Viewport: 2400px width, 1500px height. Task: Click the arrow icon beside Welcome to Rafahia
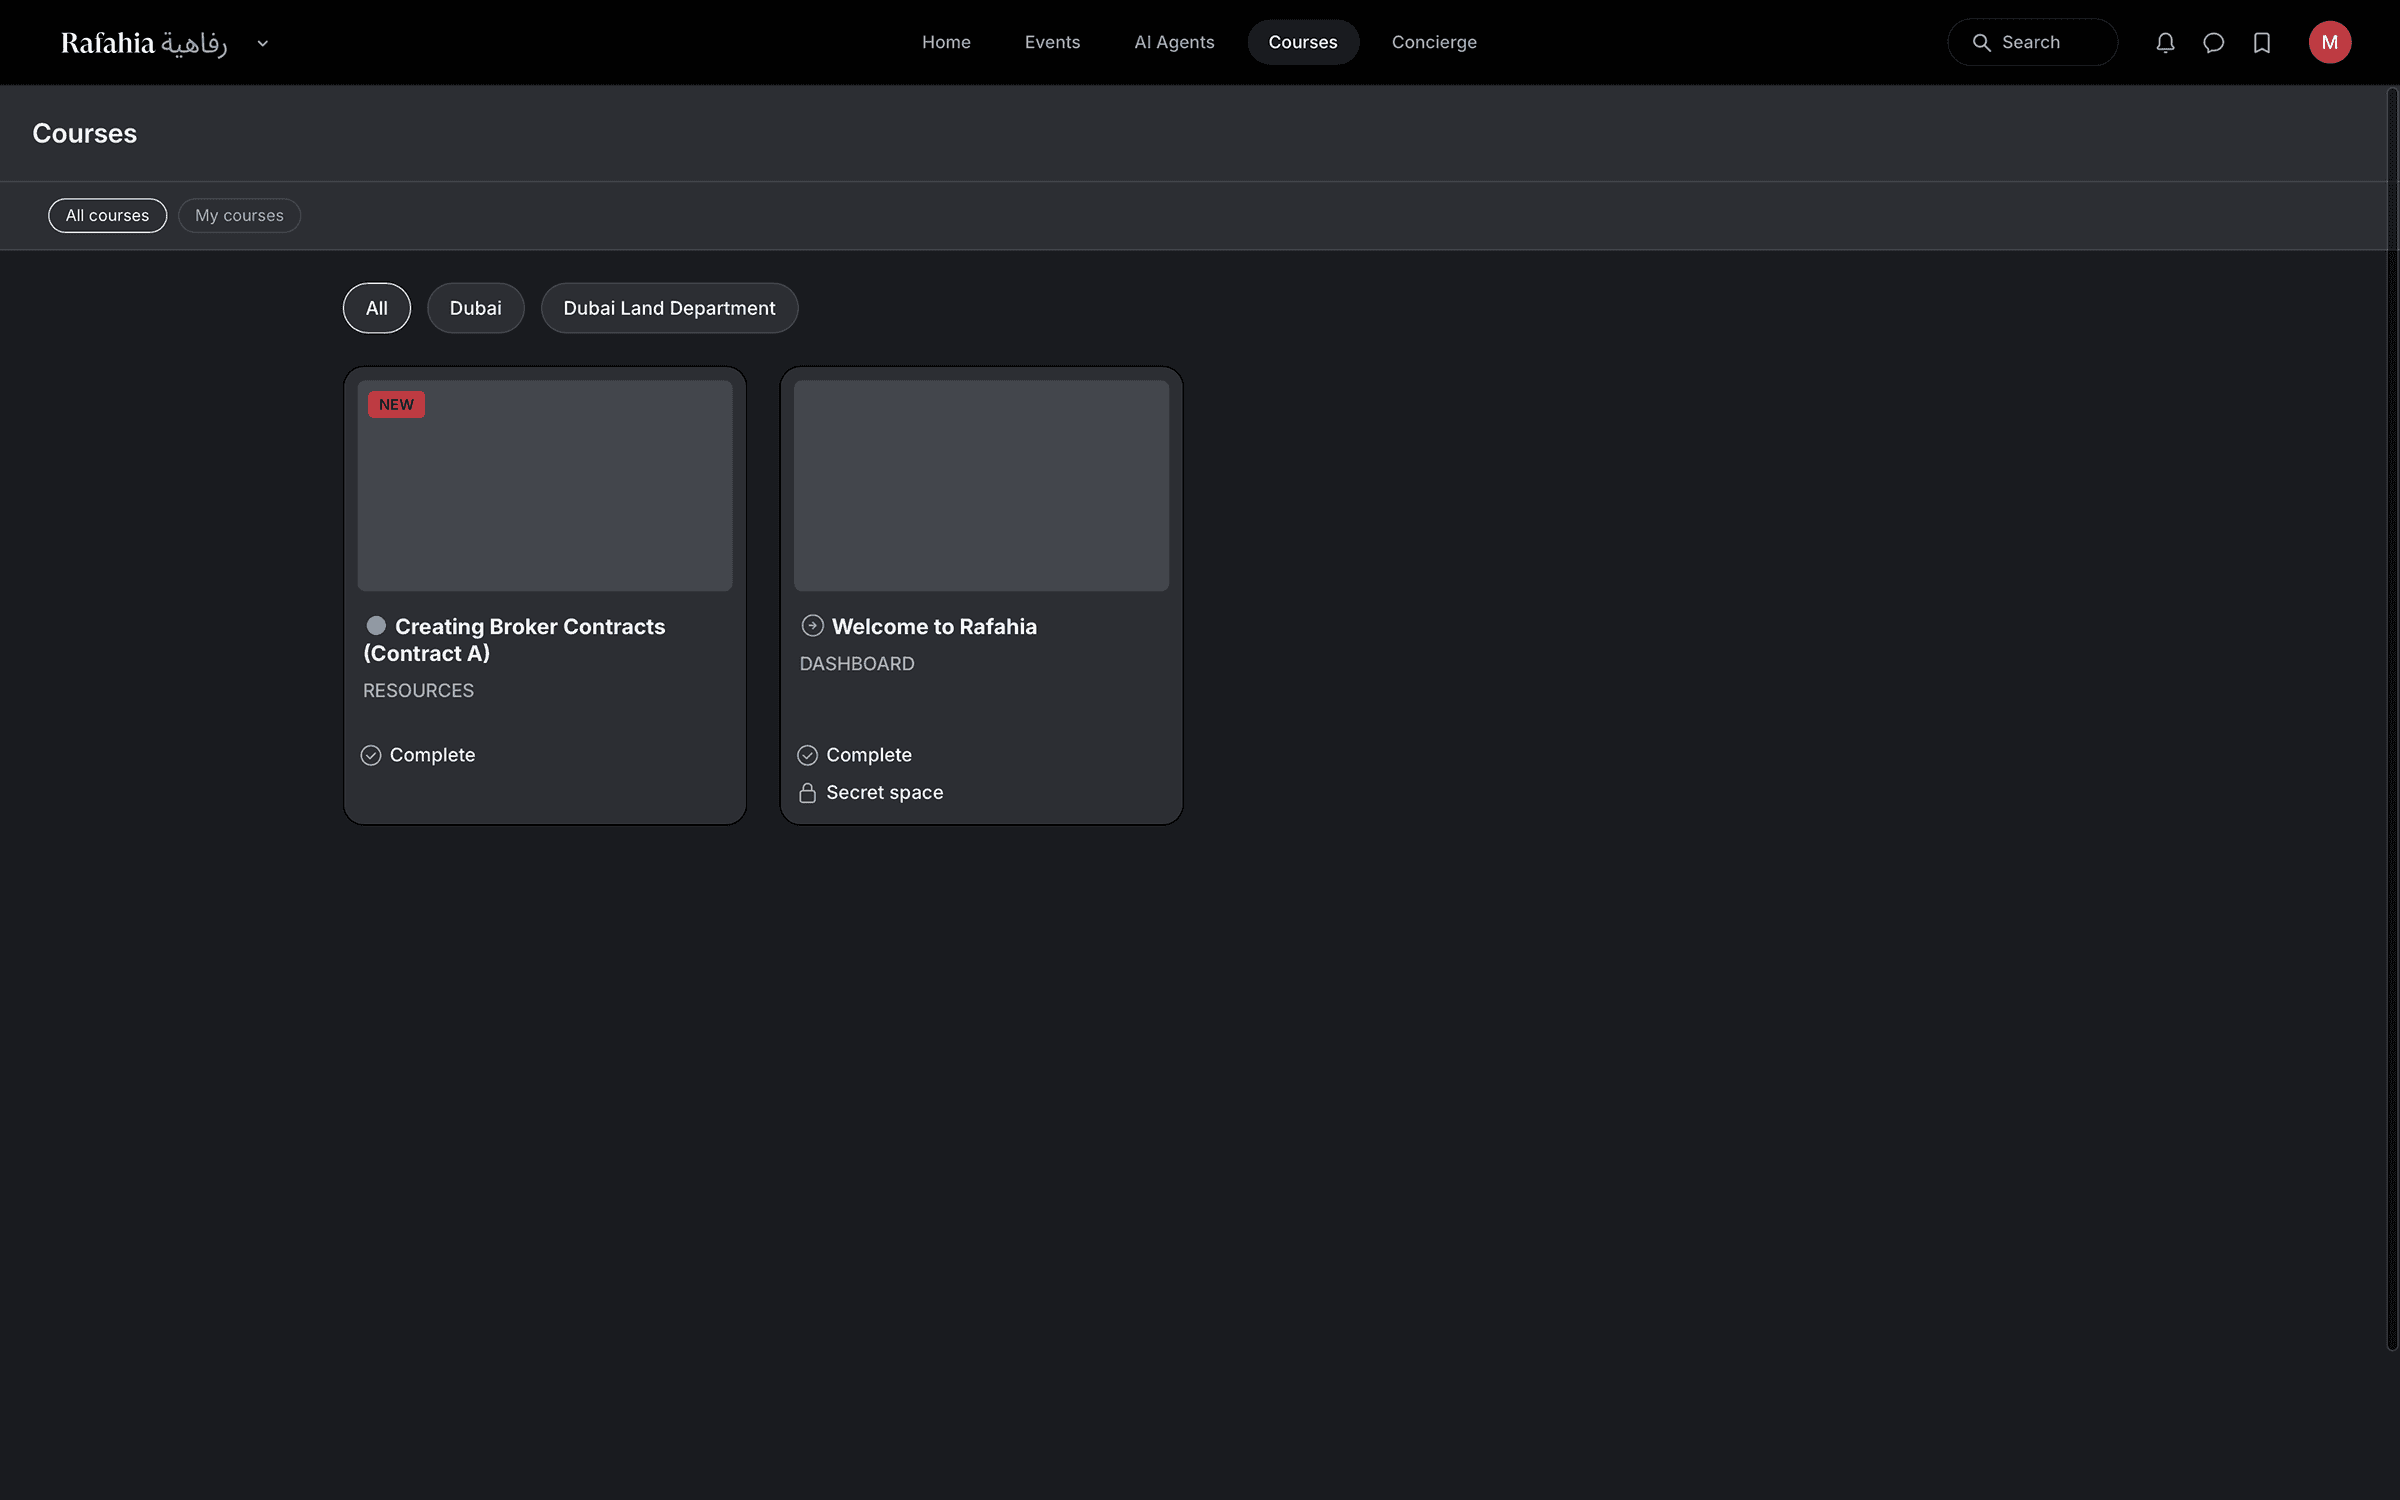812,626
